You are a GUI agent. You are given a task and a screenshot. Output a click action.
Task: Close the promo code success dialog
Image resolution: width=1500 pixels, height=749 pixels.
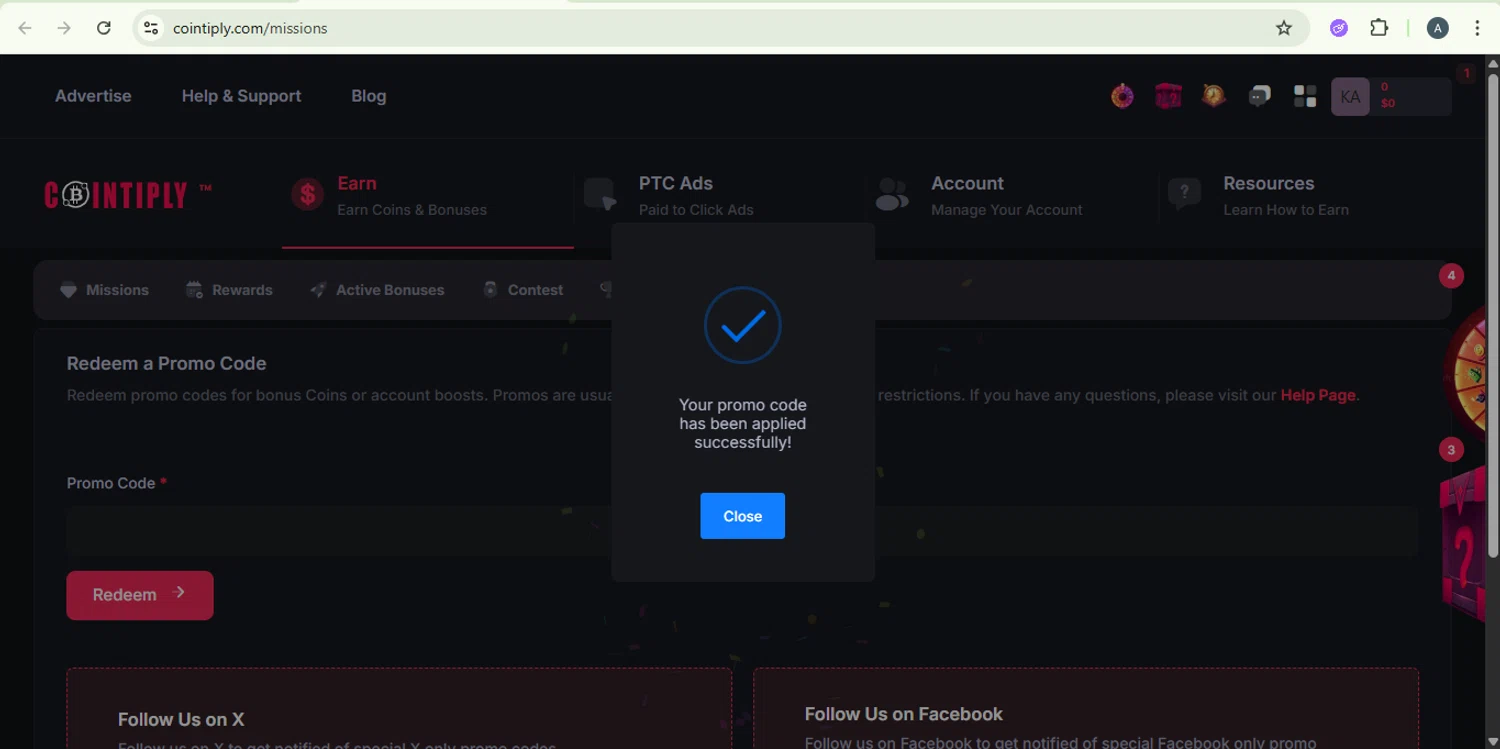[742, 516]
